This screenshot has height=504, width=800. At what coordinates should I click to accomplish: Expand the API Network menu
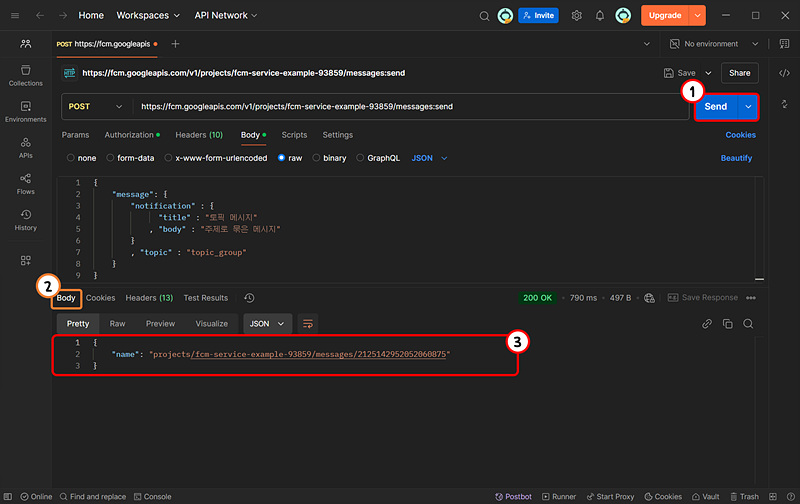[x=226, y=15]
